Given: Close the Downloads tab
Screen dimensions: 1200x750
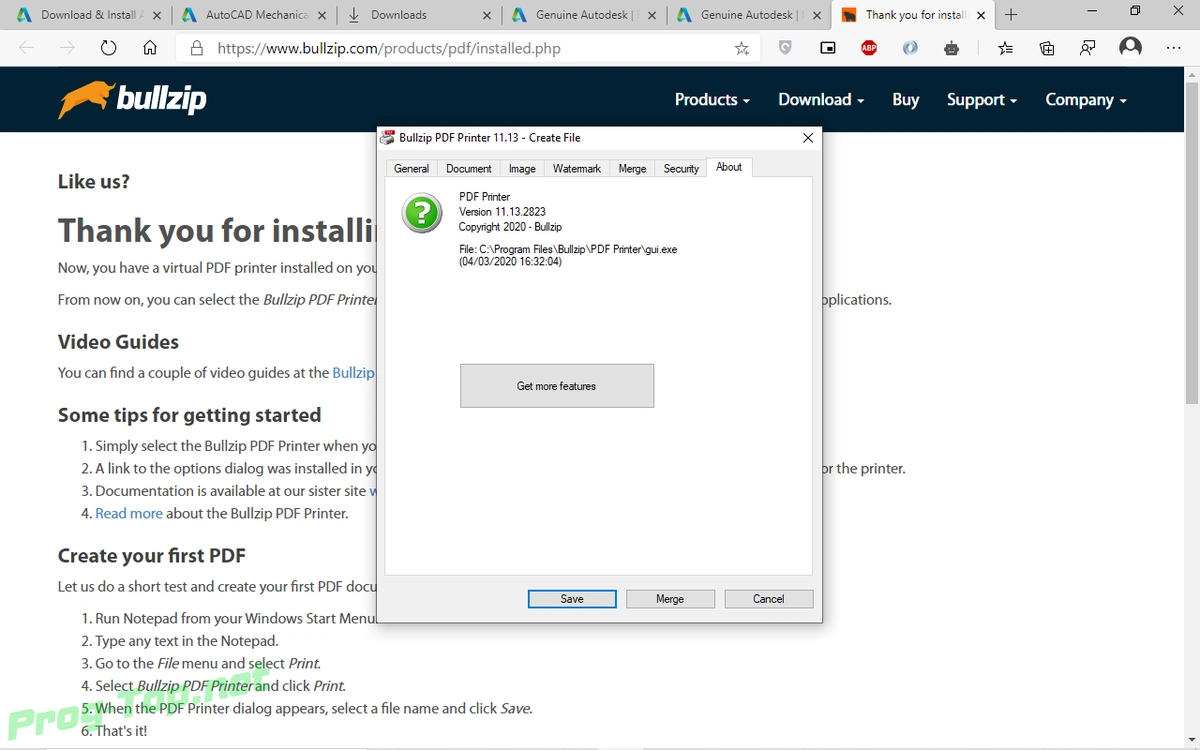Looking at the screenshot, I should (487, 15).
